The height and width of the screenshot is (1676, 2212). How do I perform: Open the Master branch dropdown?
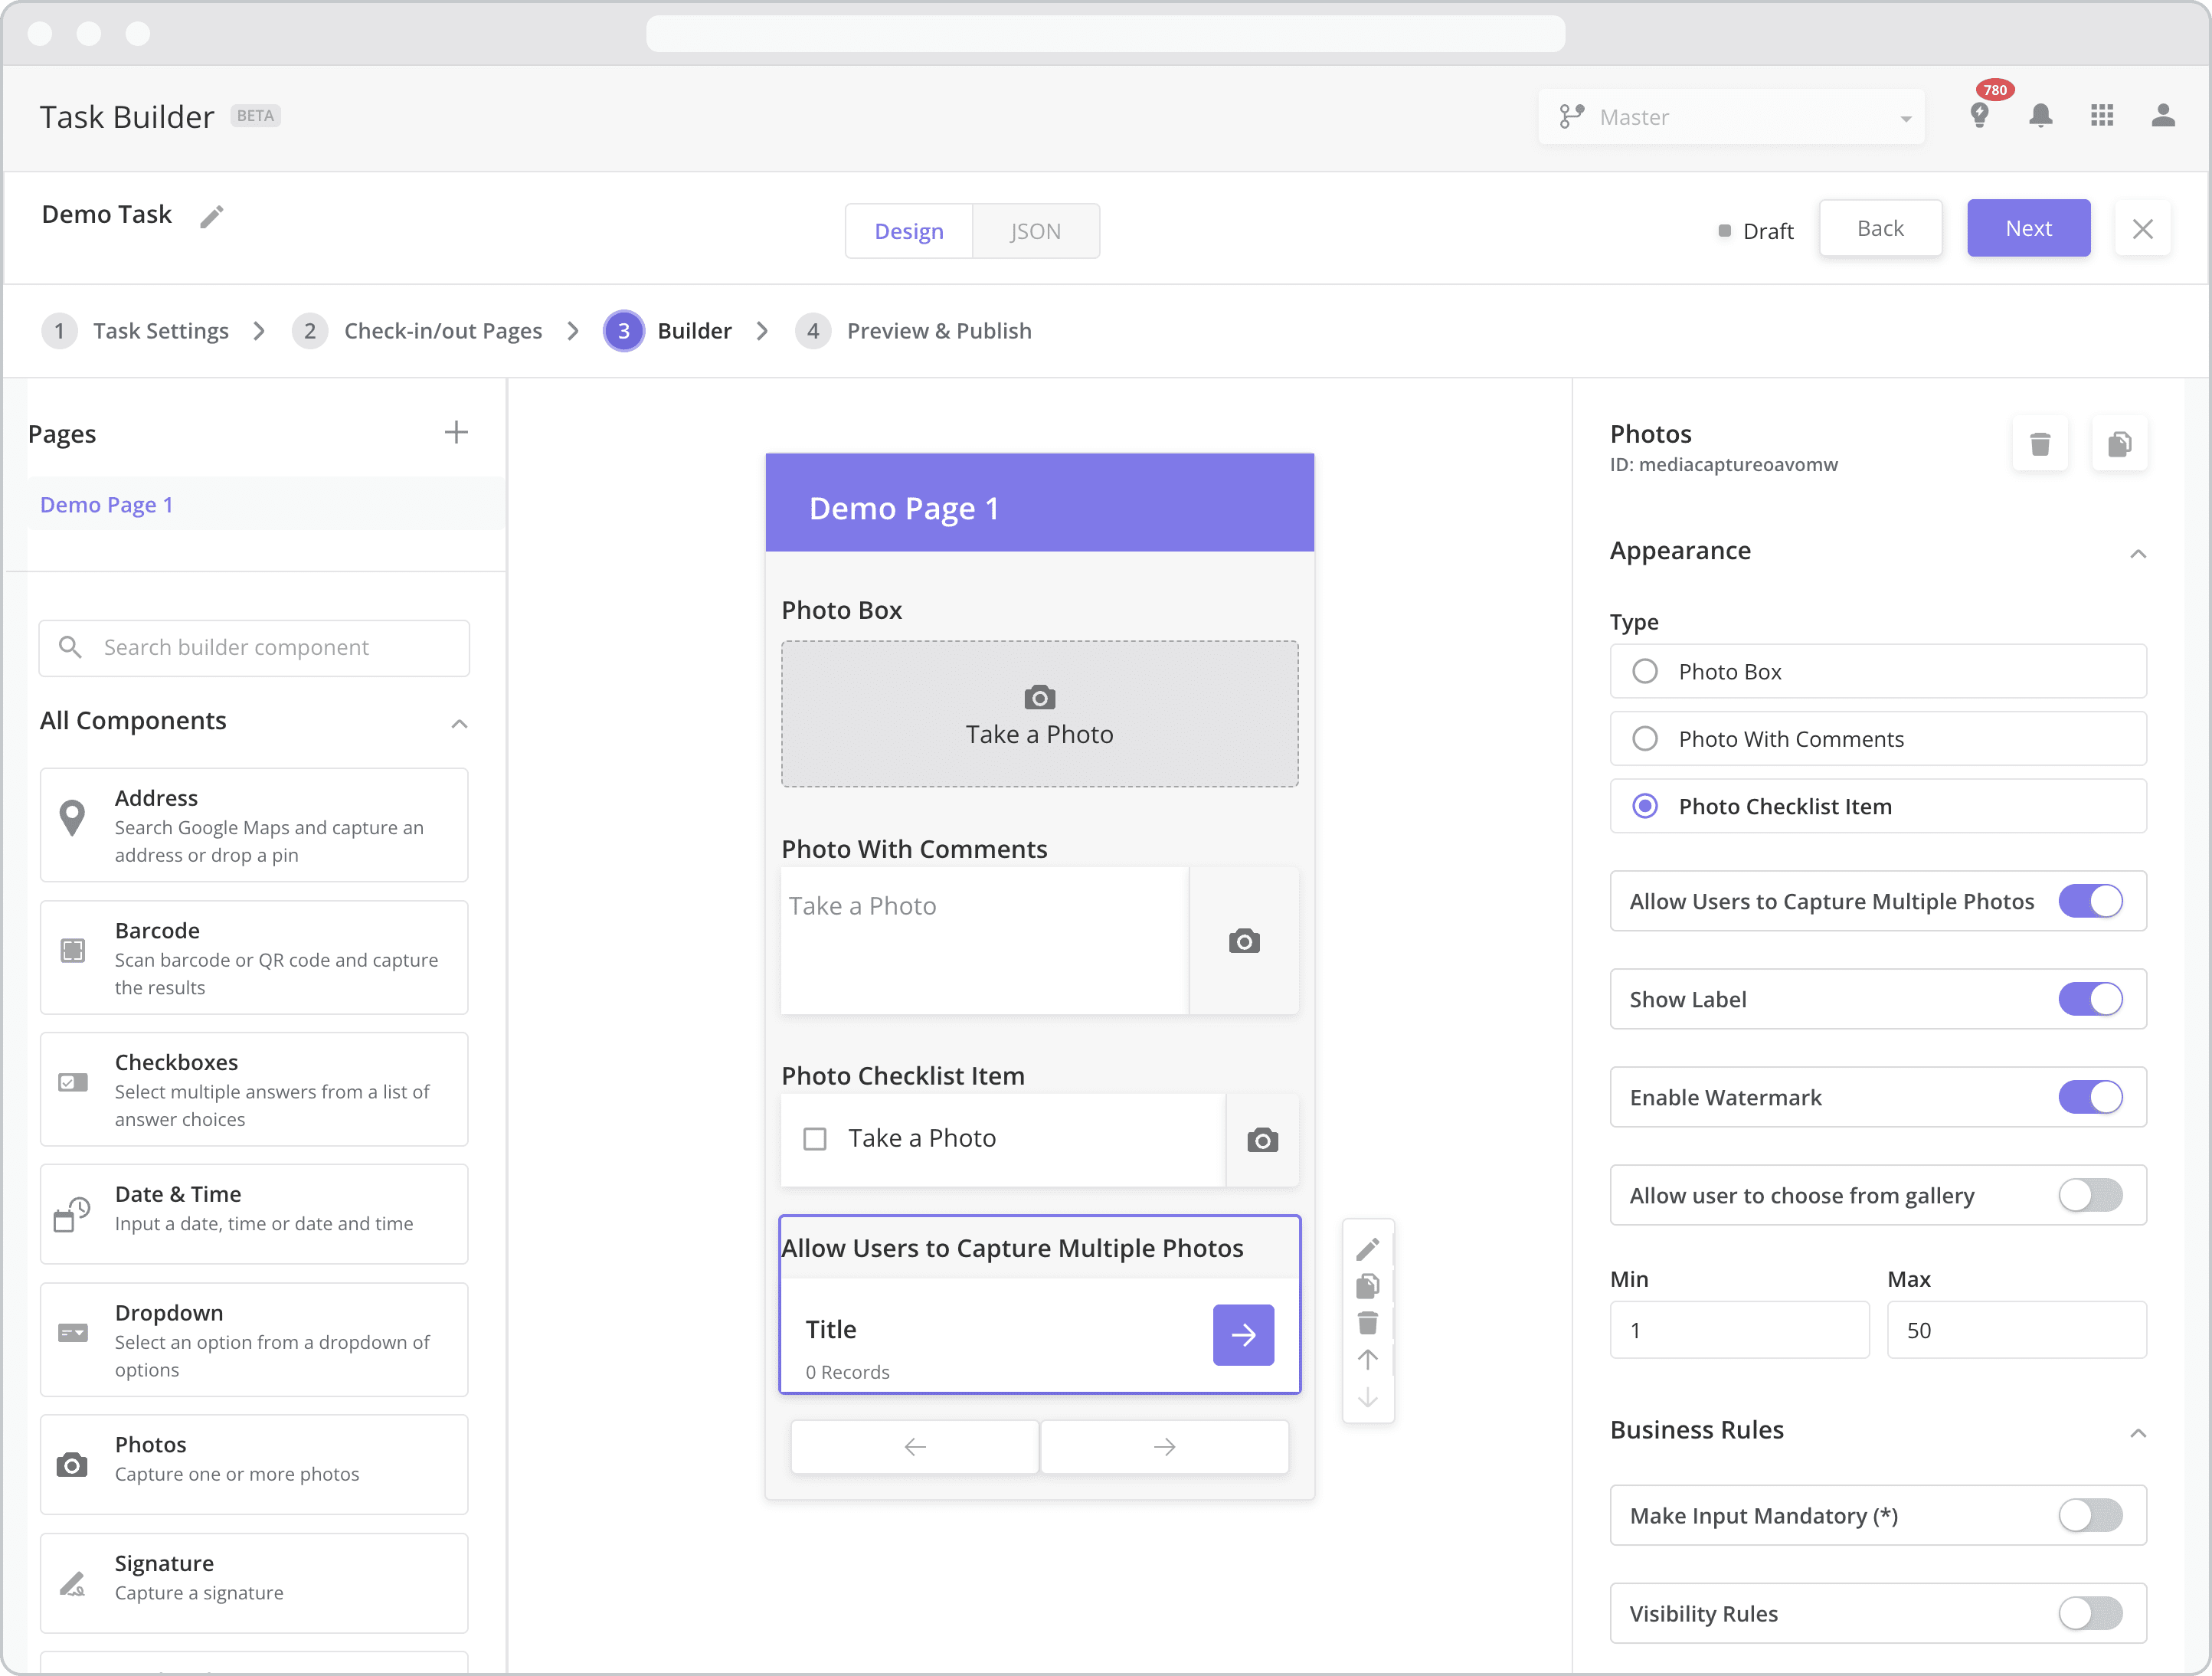[x=1731, y=117]
